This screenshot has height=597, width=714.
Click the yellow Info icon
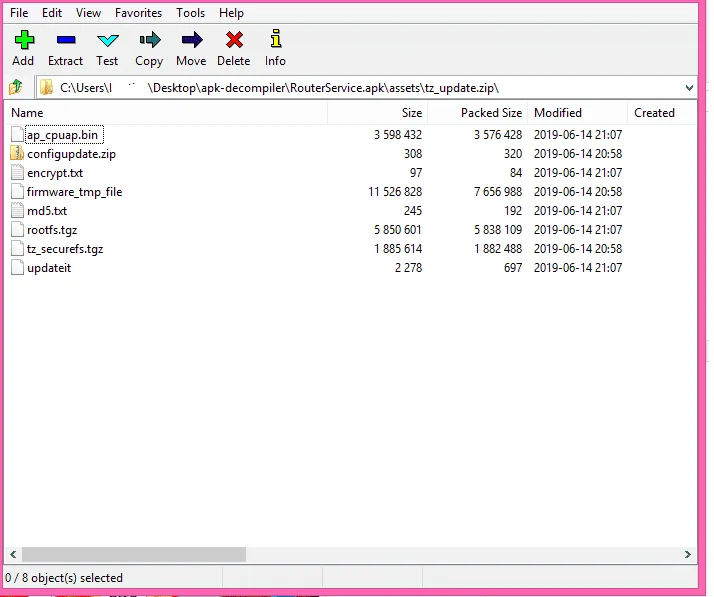pos(275,39)
